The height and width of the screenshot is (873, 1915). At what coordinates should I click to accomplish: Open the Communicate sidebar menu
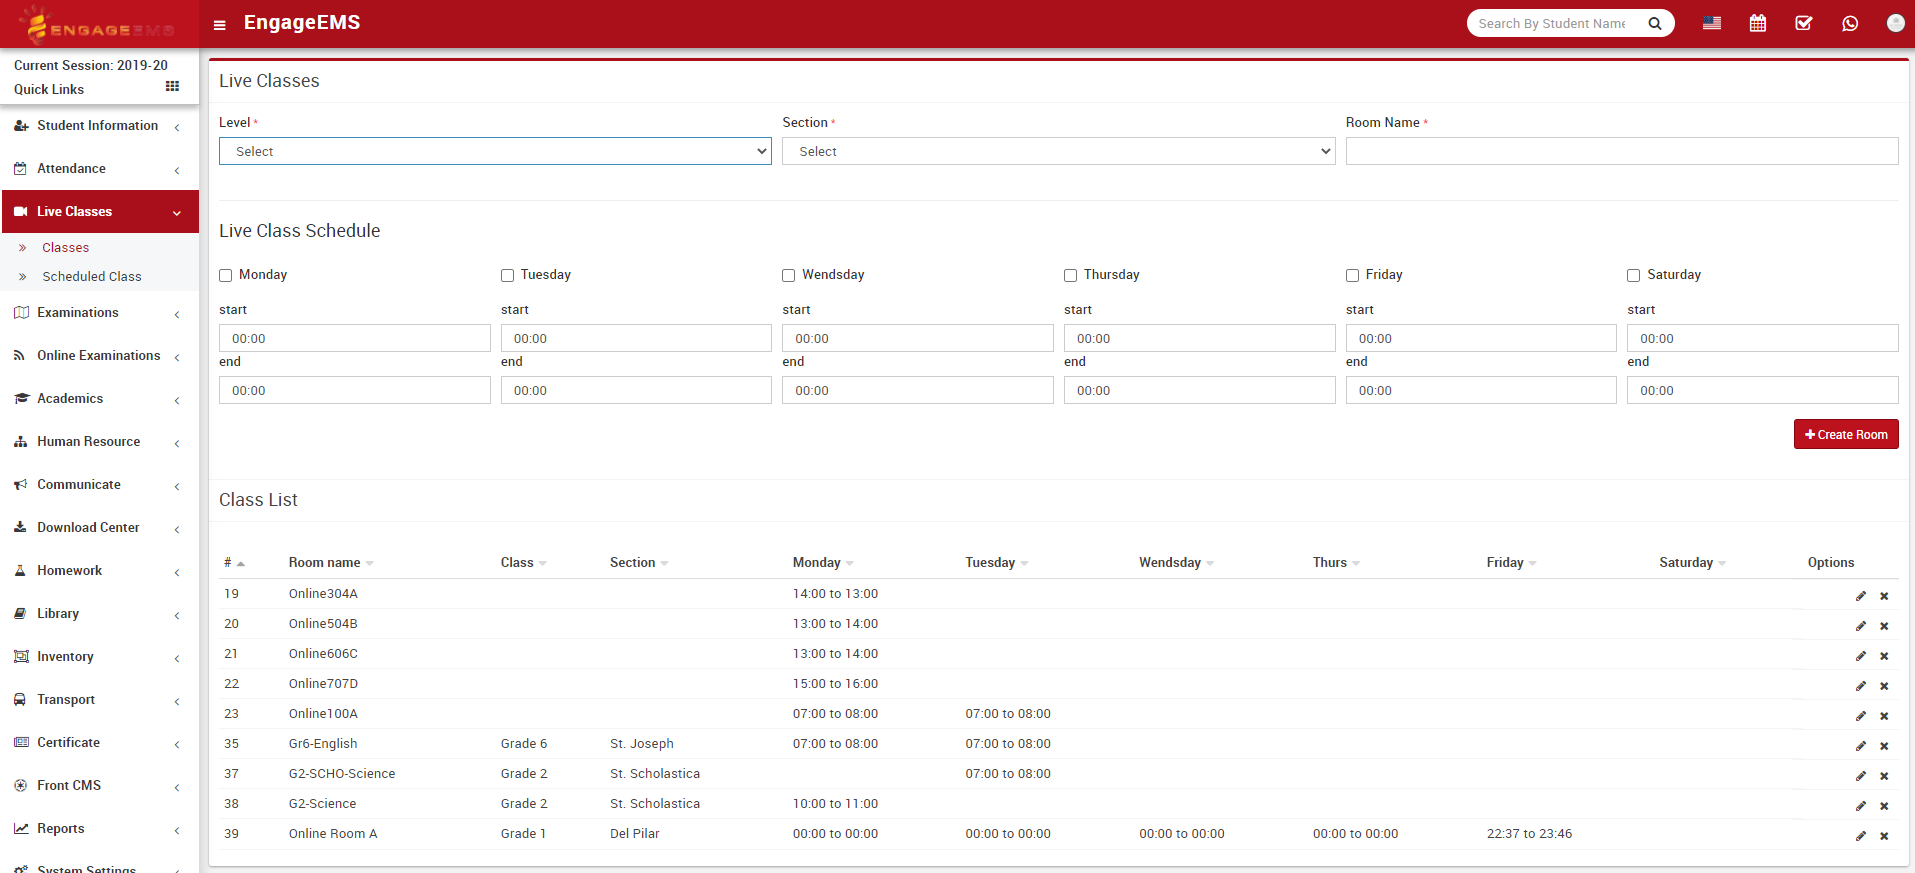point(100,485)
